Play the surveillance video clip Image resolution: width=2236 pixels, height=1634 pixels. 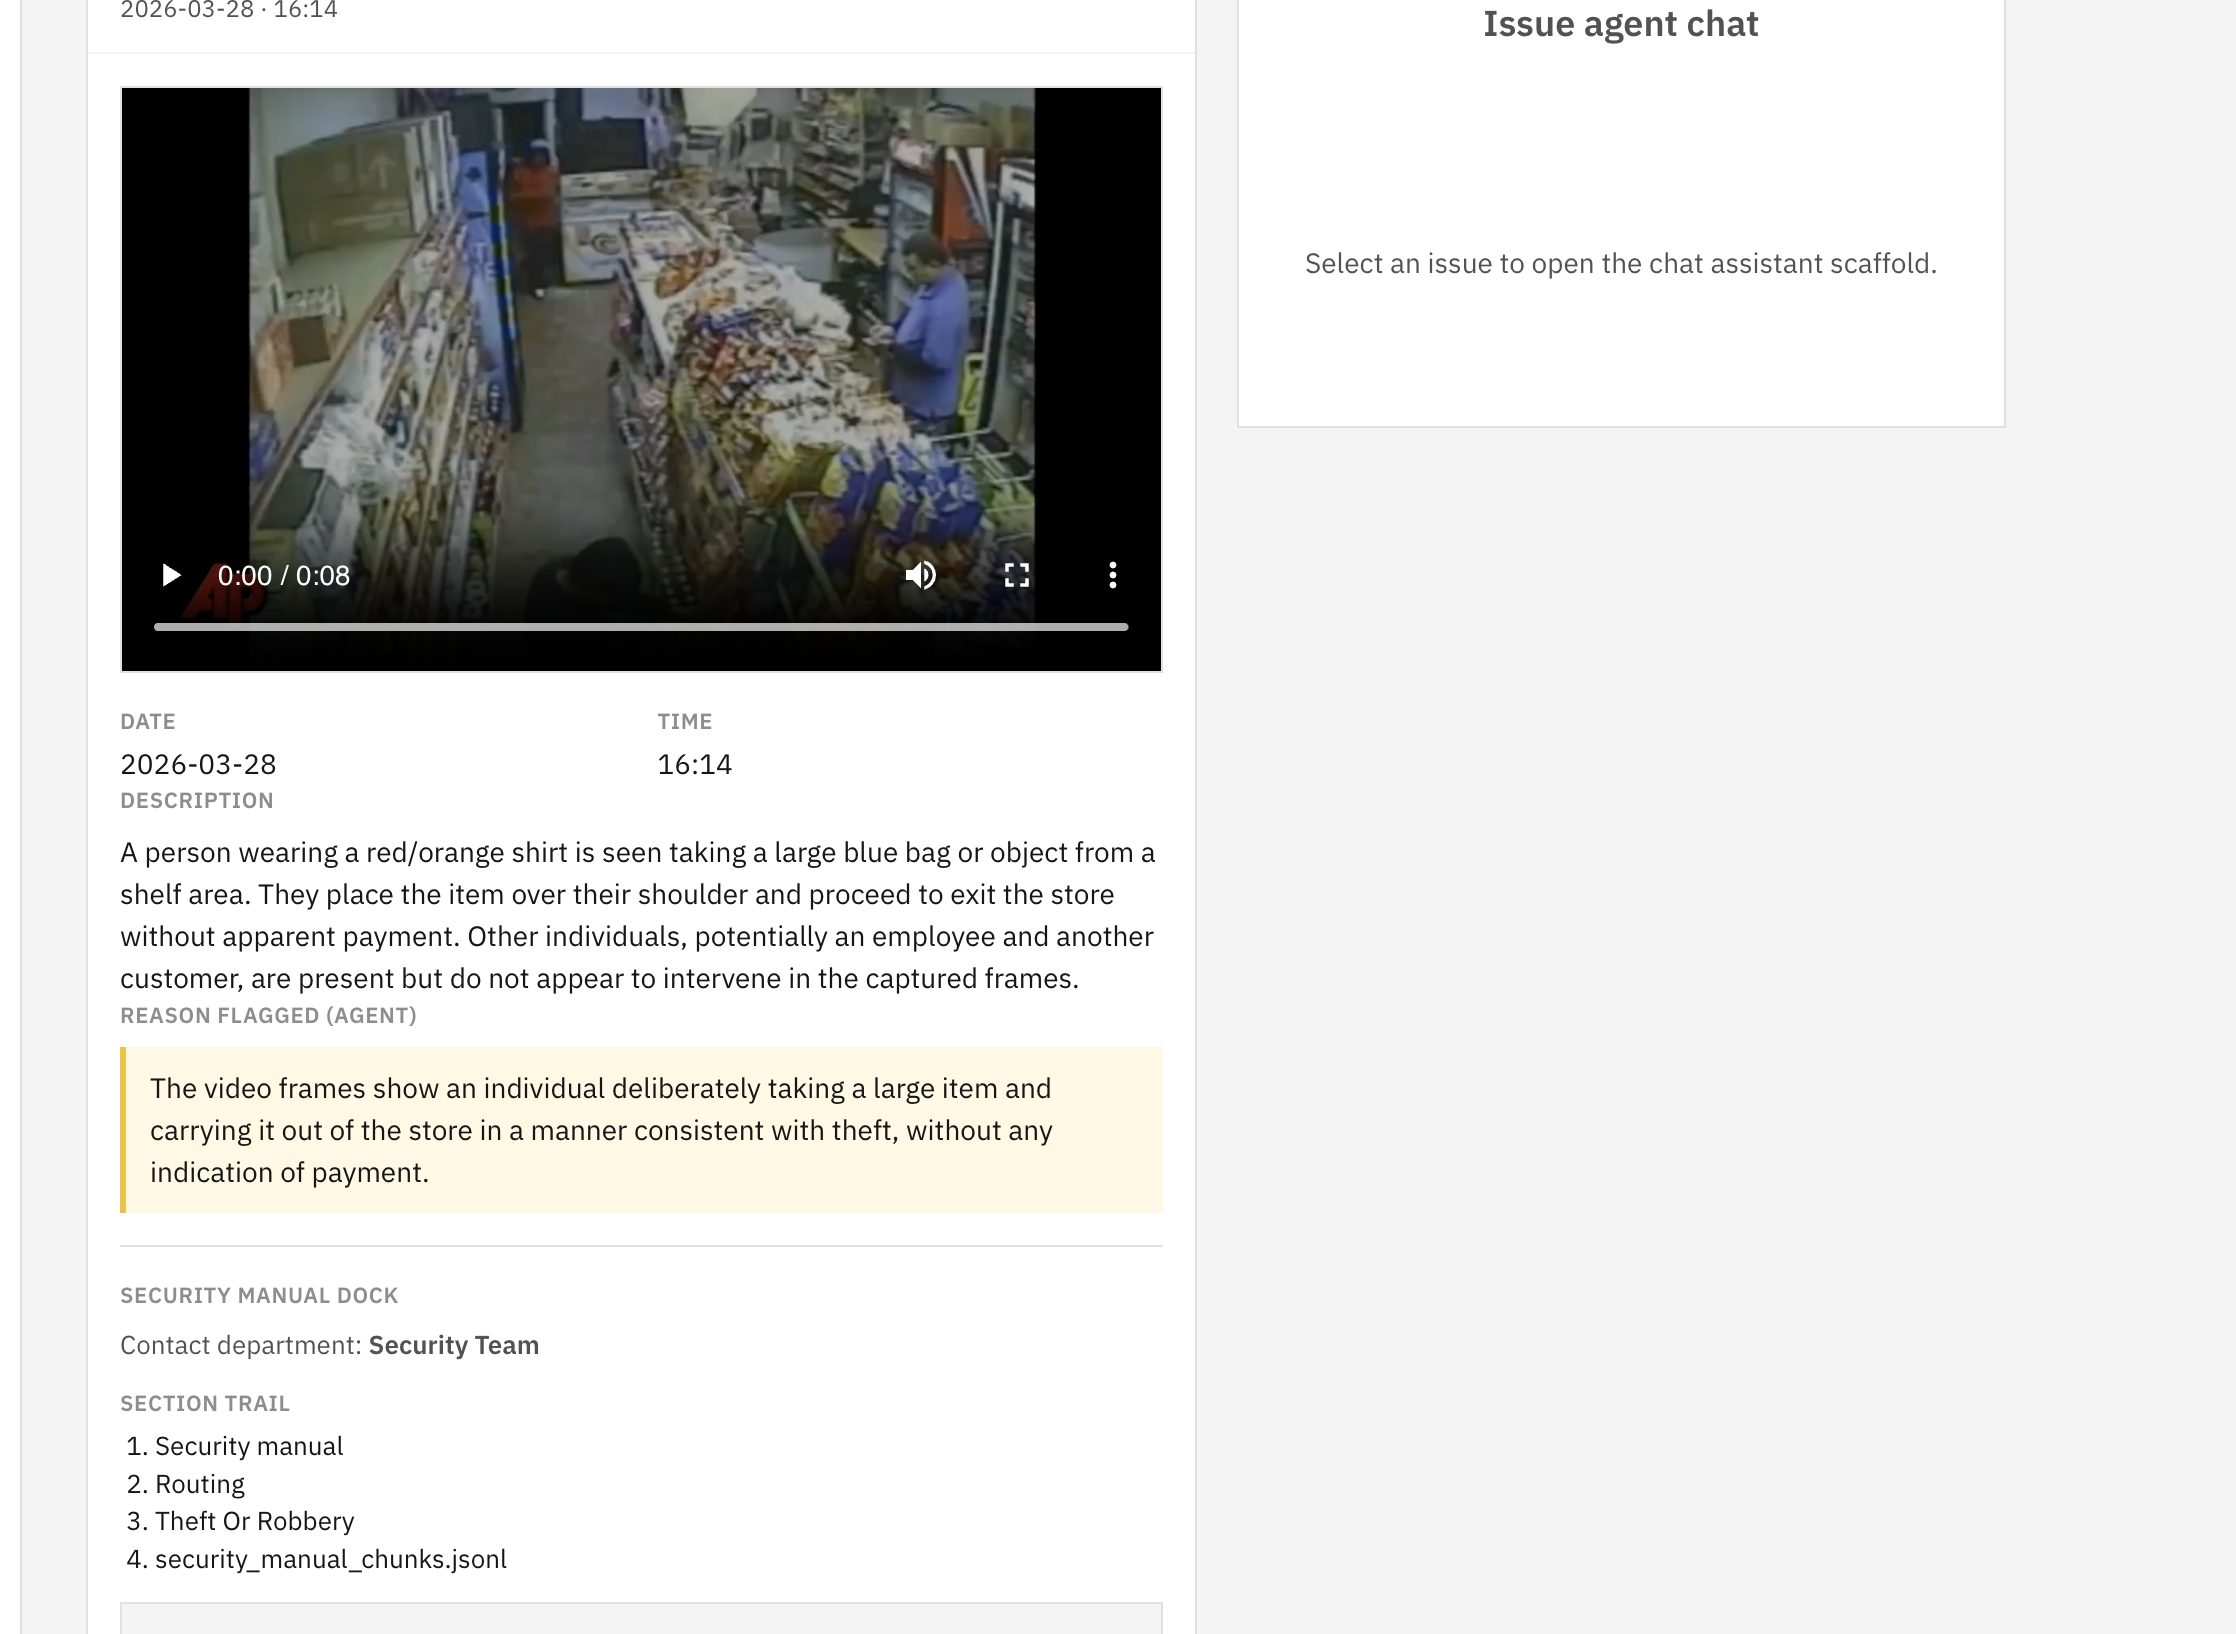(x=171, y=575)
